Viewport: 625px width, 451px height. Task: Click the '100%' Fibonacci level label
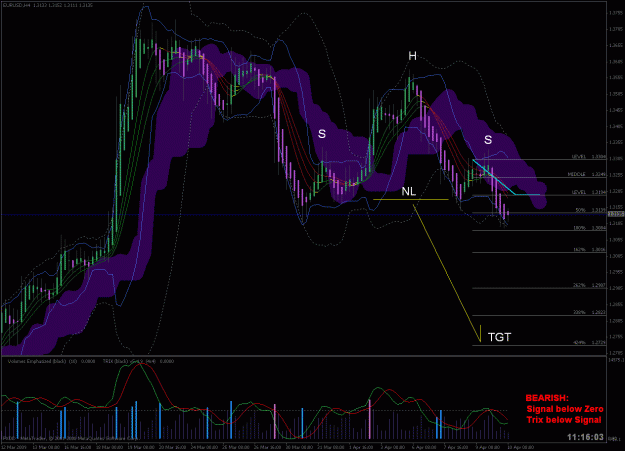(580, 228)
